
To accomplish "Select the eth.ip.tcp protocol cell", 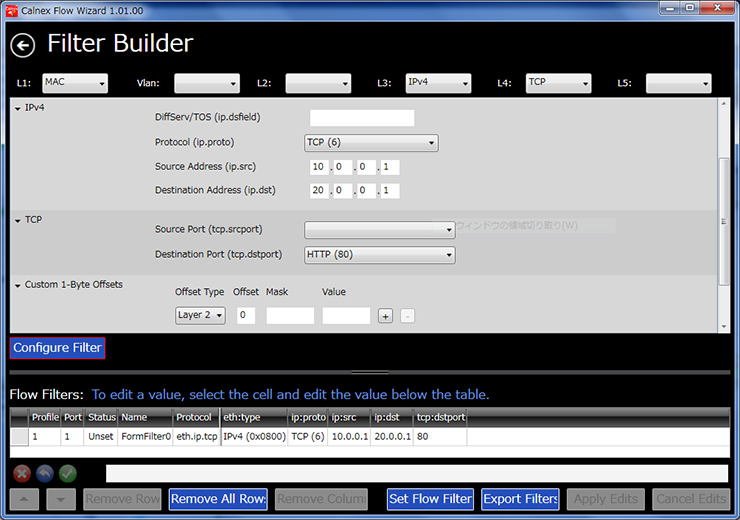I will (196, 436).
